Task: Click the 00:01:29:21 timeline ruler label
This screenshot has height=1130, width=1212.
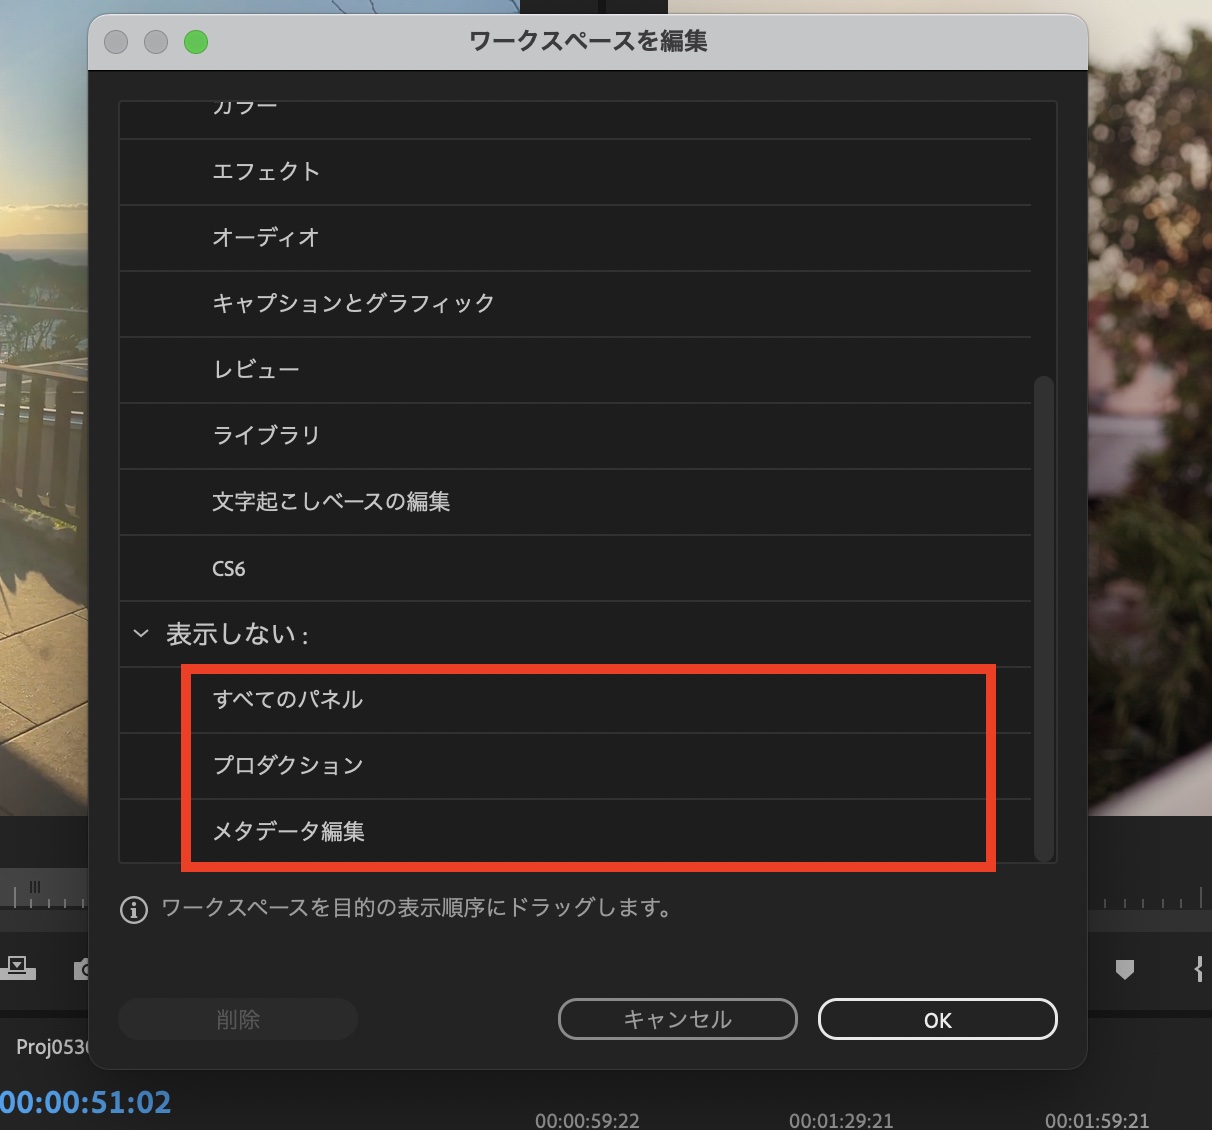Action: (x=841, y=1120)
